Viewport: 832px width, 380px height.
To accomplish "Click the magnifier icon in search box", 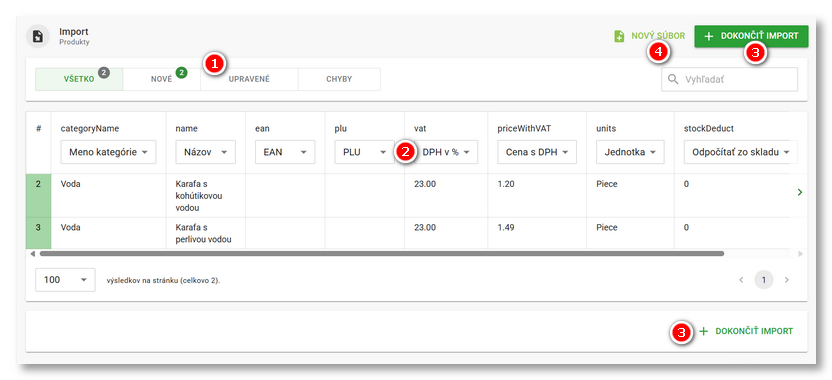I will click(673, 80).
